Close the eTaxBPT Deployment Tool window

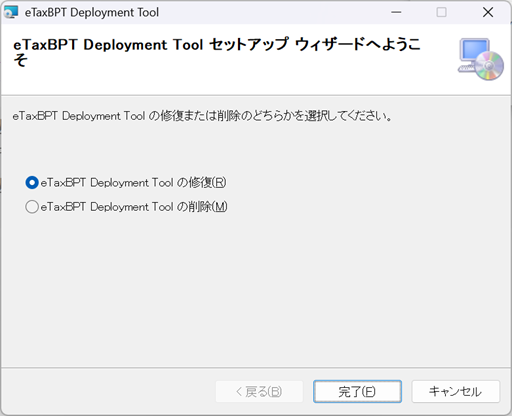(488, 12)
